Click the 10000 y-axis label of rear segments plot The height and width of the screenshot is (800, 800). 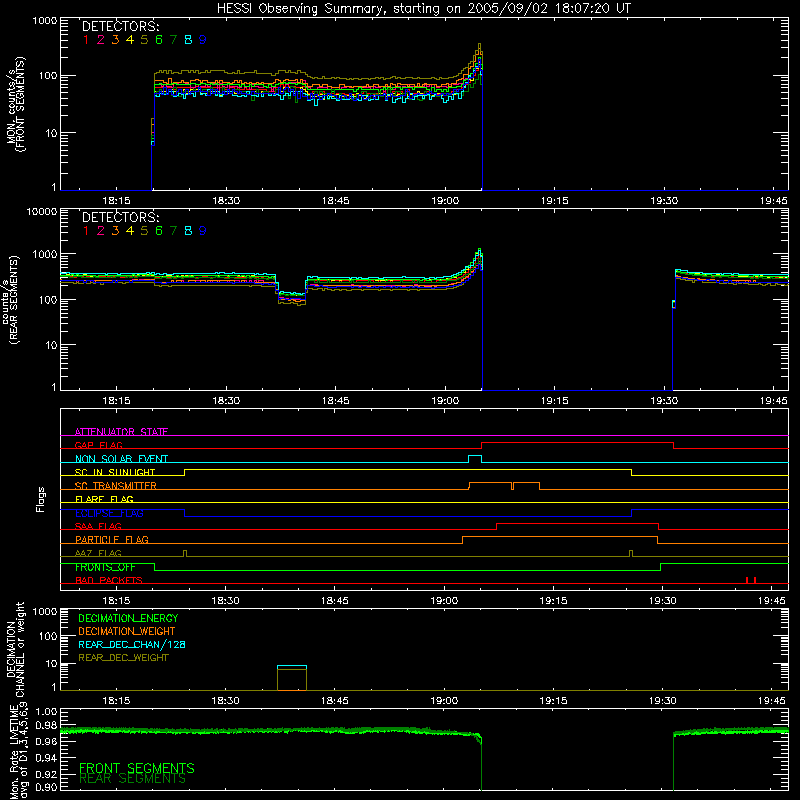click(x=42, y=211)
